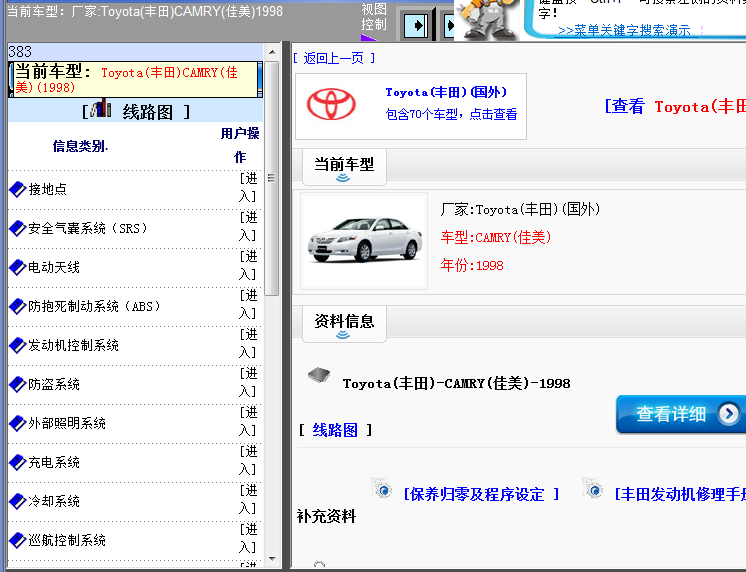Click the Camry car thumbnail

pyautogui.click(x=364, y=240)
